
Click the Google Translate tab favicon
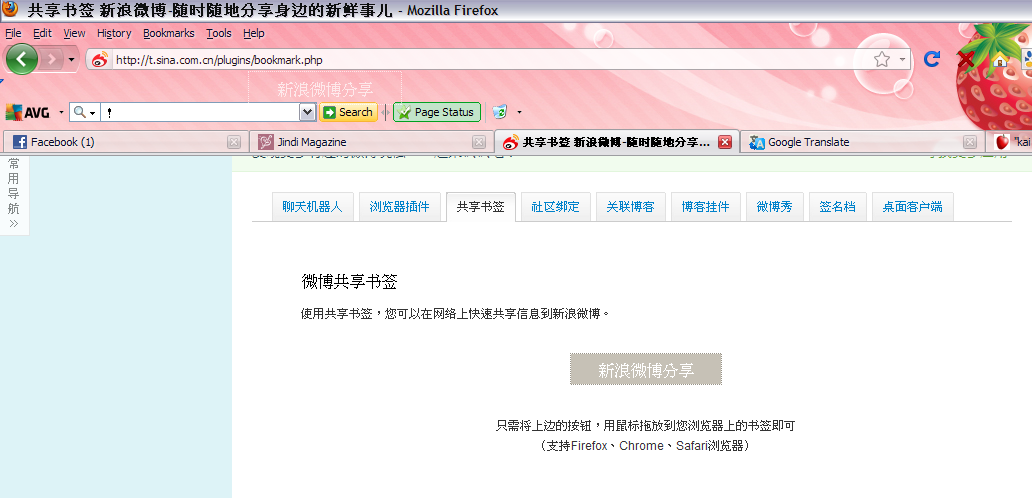click(757, 142)
